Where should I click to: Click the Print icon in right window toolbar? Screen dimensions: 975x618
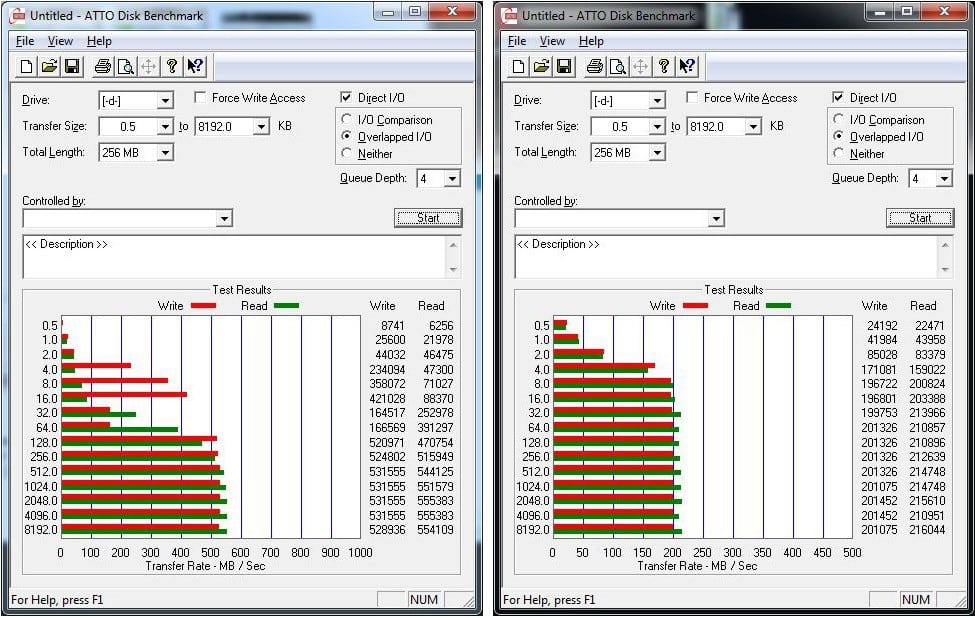click(593, 67)
